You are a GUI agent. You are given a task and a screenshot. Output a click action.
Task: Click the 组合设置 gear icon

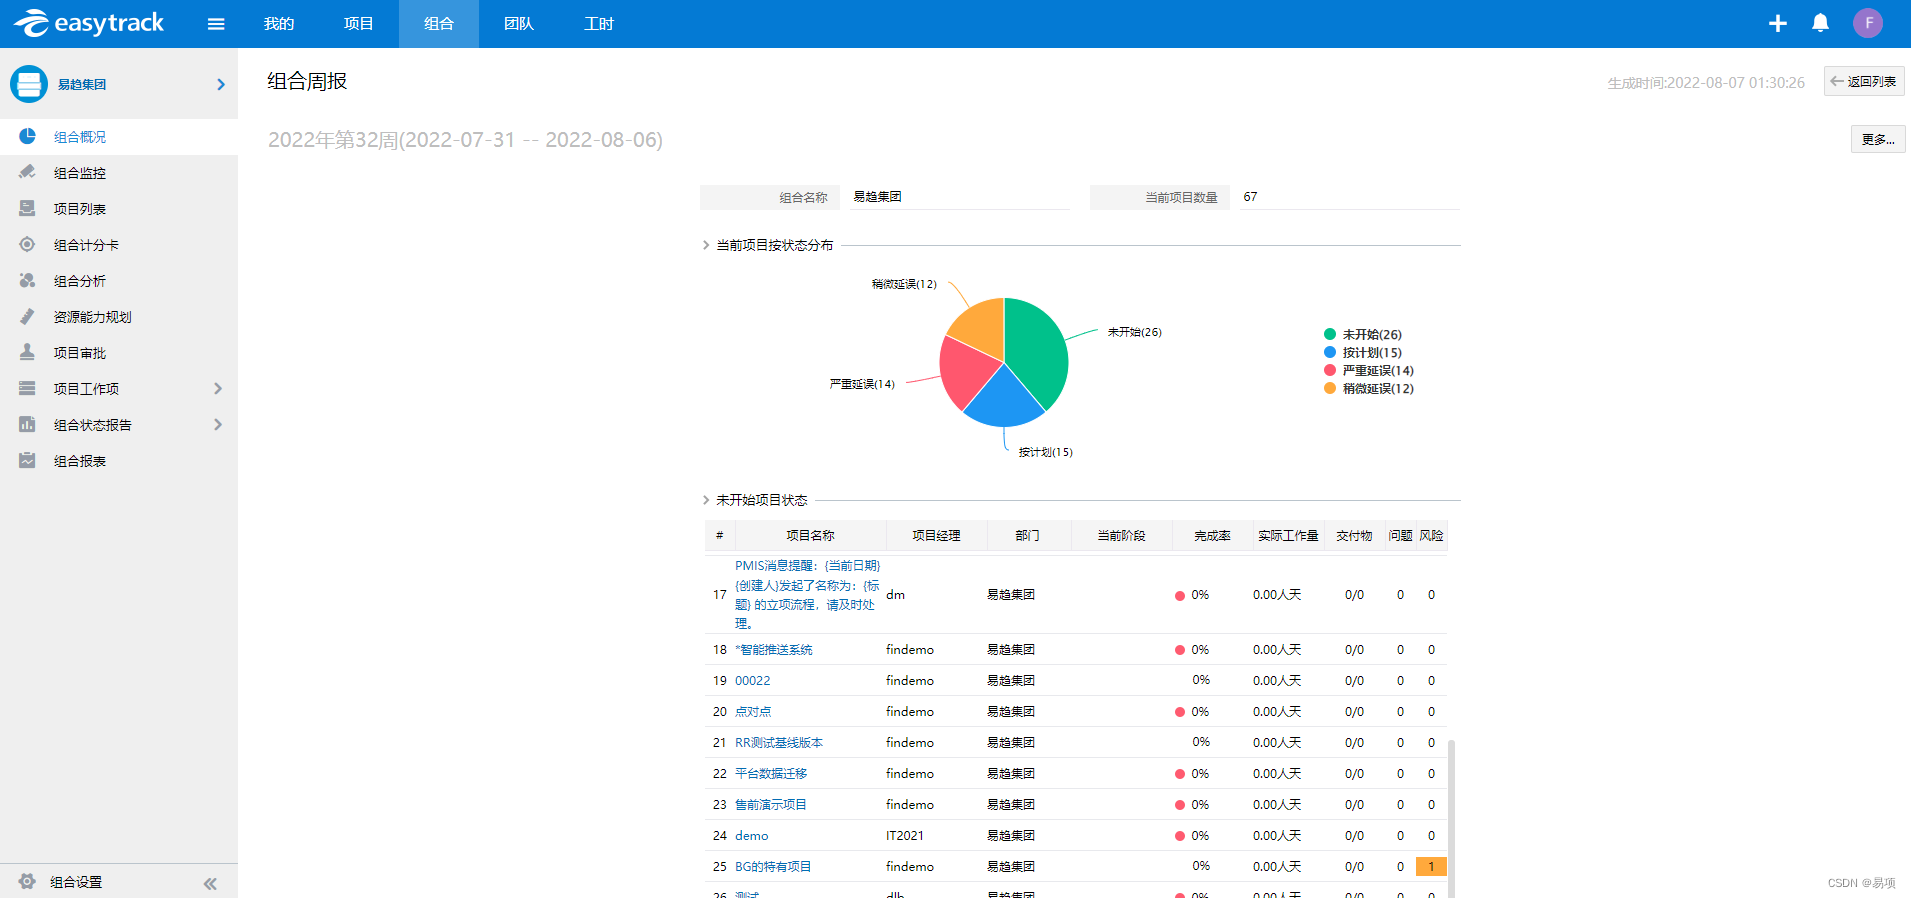pyautogui.click(x=27, y=881)
